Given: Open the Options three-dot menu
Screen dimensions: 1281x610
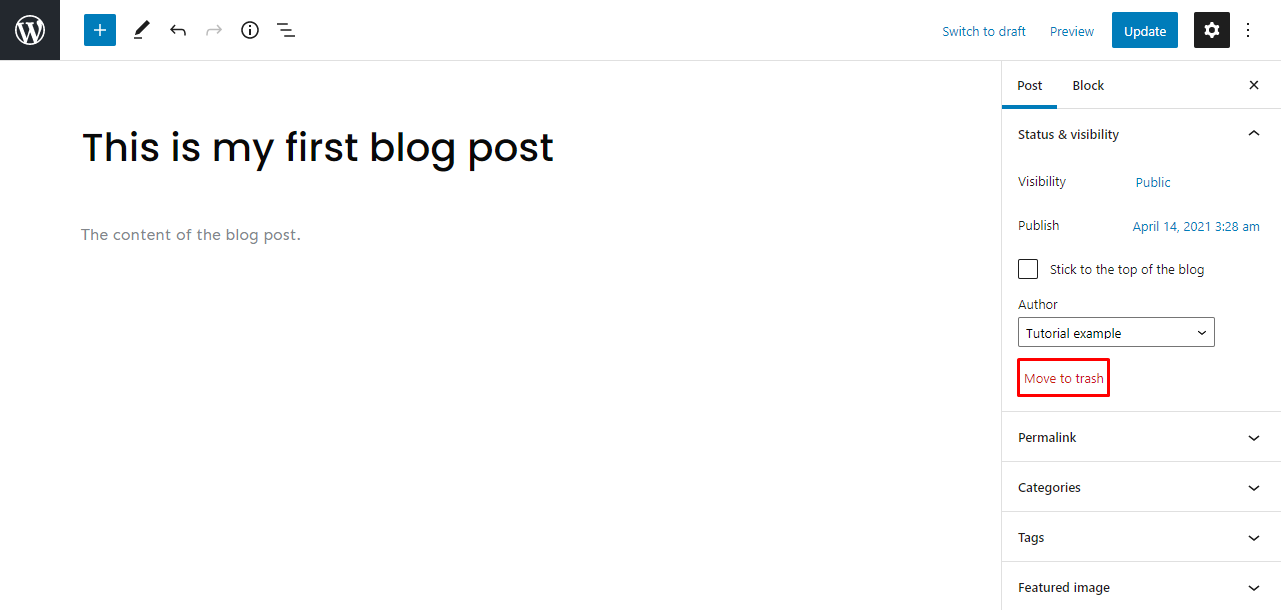Looking at the screenshot, I should coord(1247,30).
